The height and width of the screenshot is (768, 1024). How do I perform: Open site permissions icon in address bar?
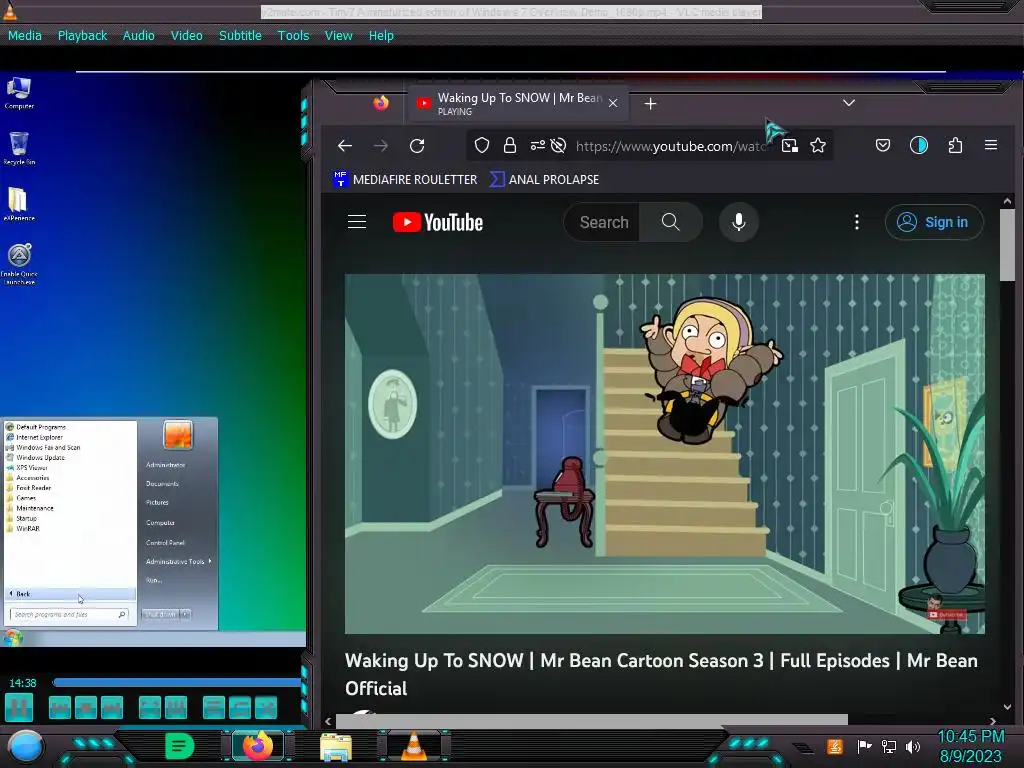[x=537, y=146]
